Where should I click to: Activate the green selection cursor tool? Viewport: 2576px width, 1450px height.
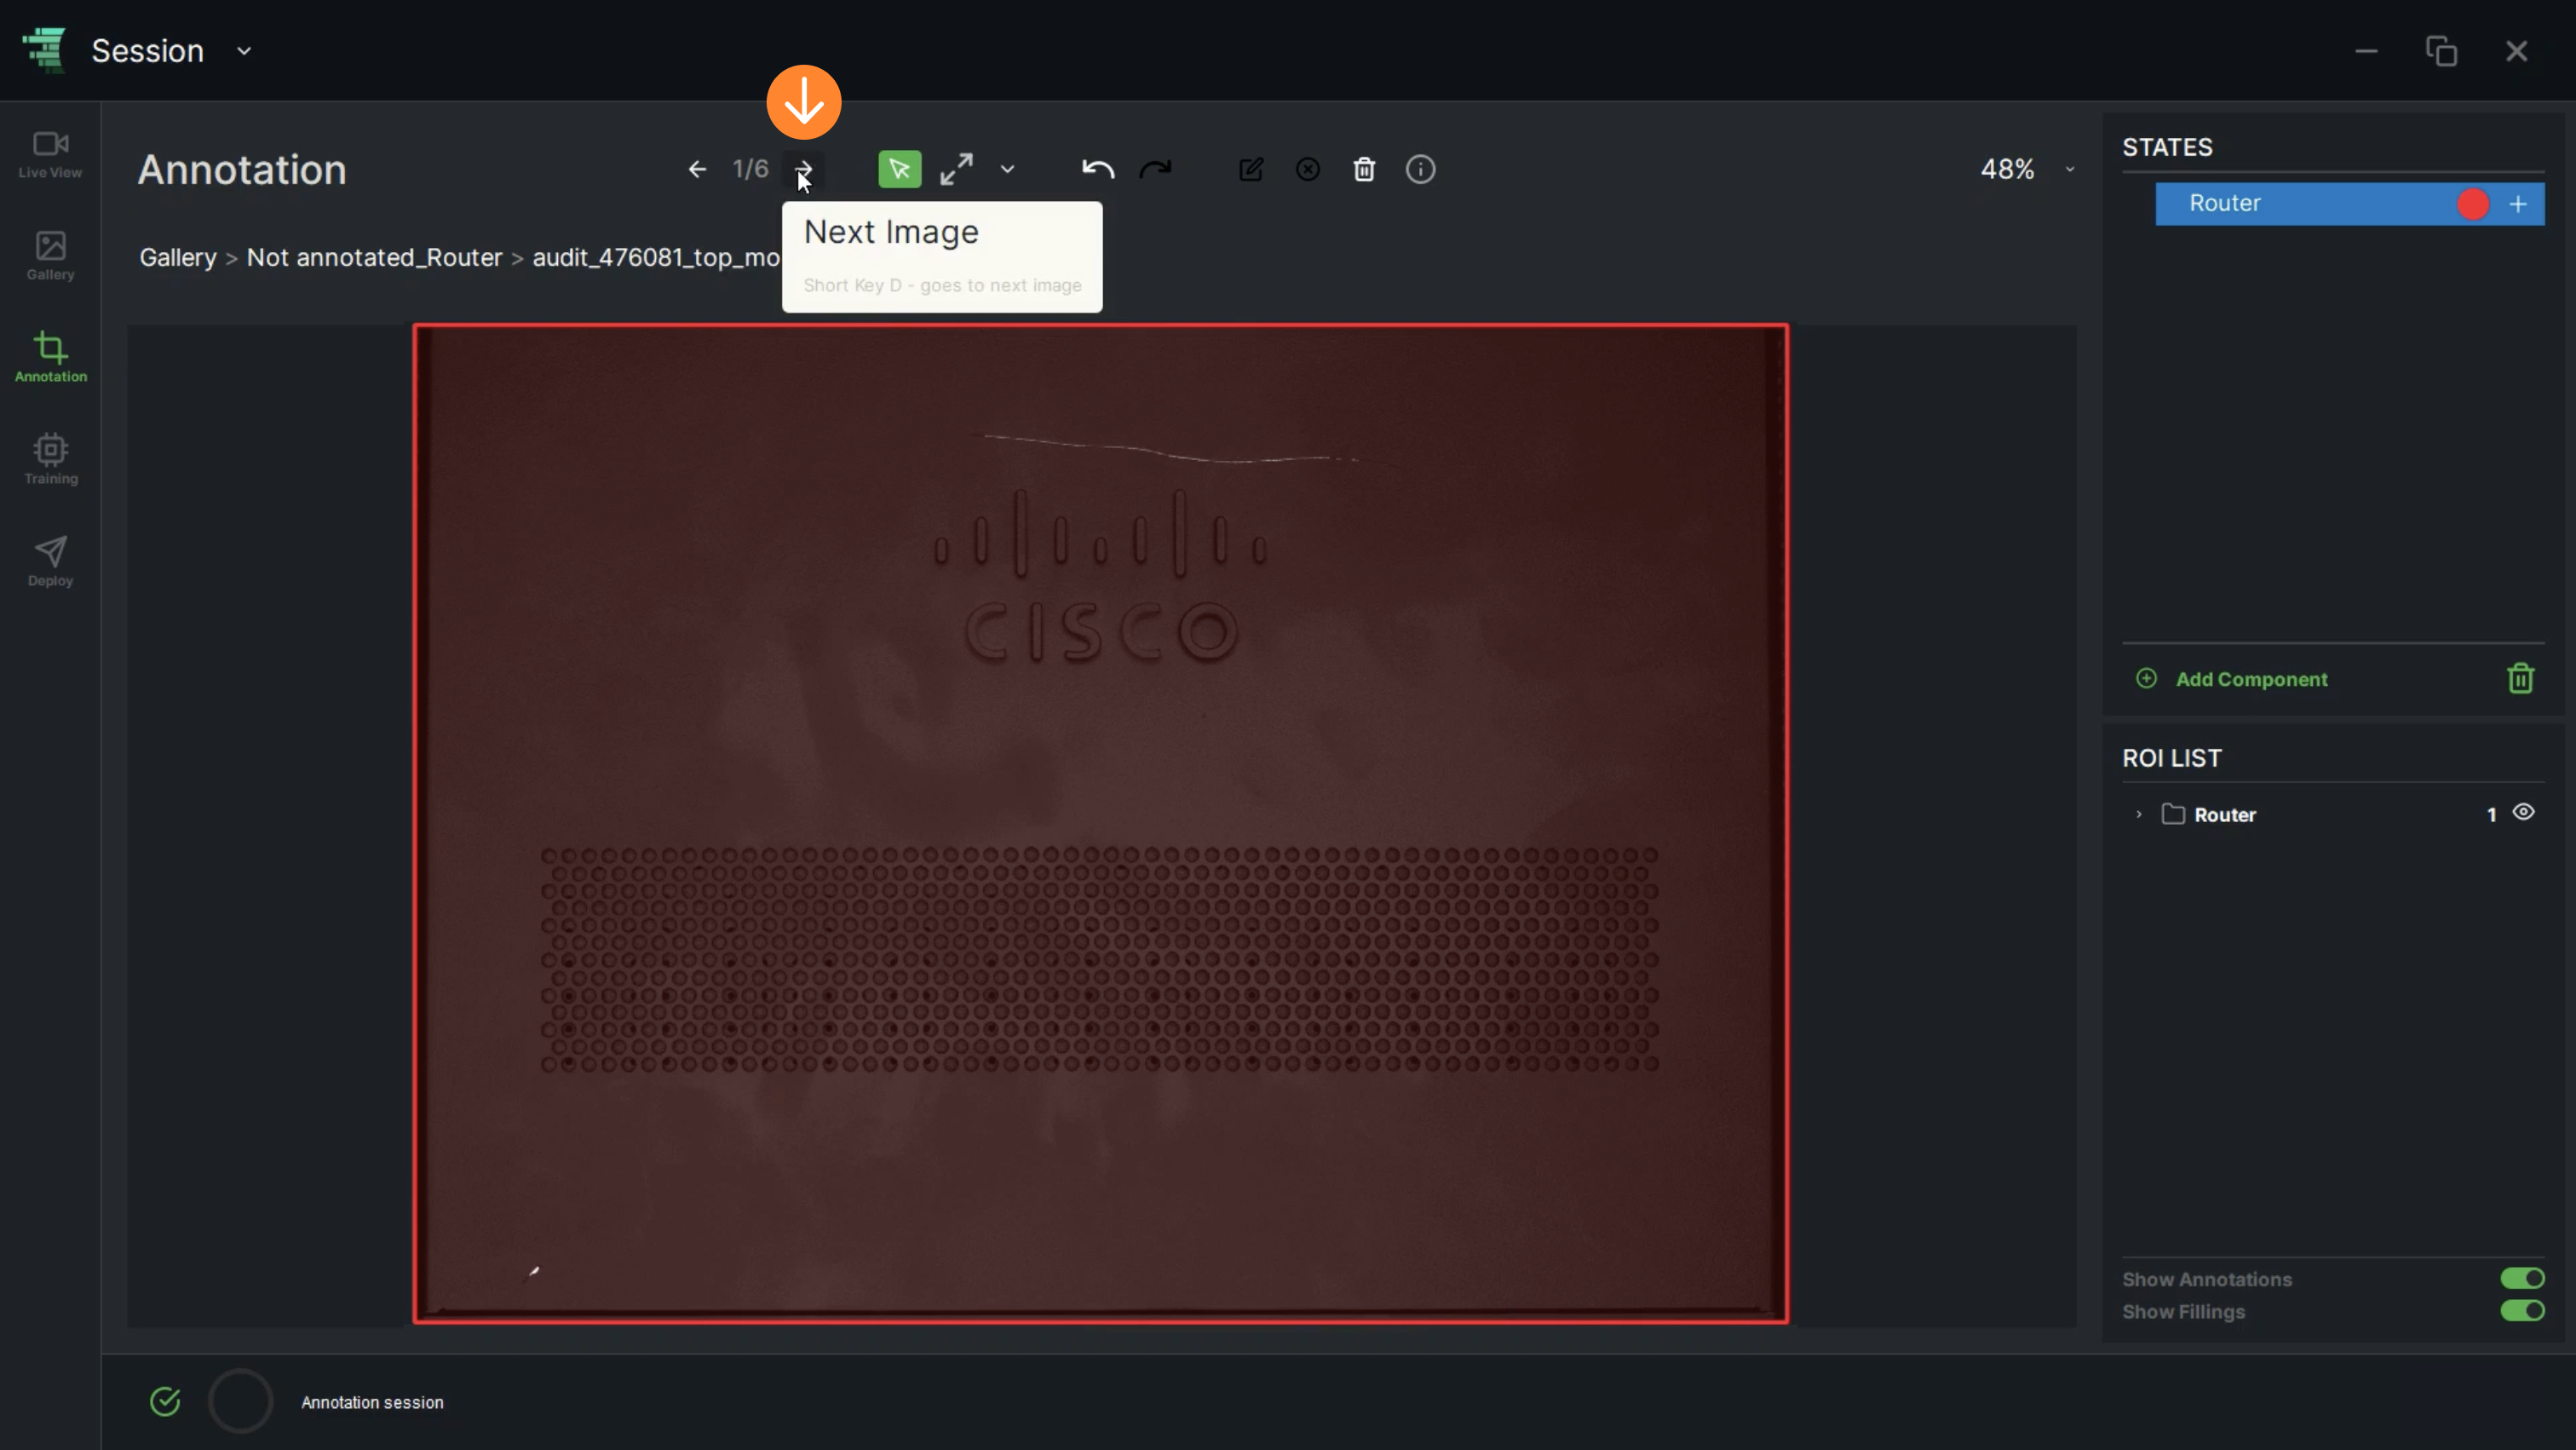(x=899, y=170)
